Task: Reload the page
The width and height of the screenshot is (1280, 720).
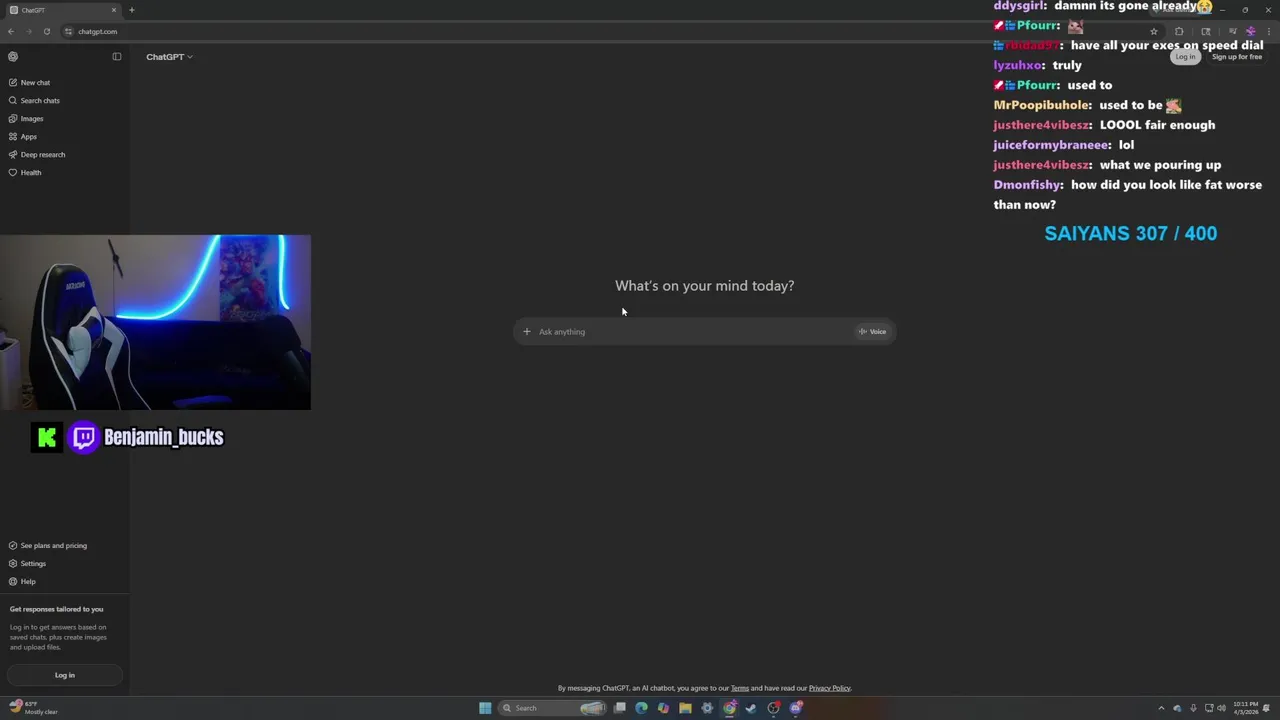Action: tap(46, 31)
